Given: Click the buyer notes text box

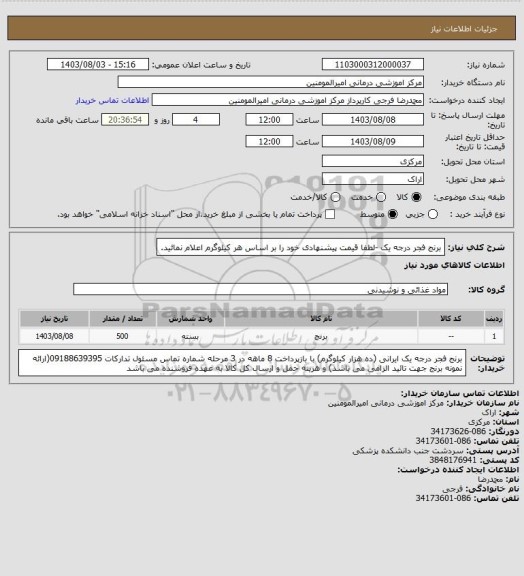Looking at the screenshot, I should point(242,363).
